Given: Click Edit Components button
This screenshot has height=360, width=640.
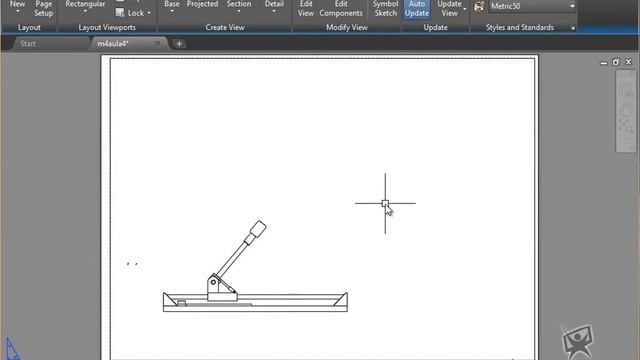Looking at the screenshot, I should pos(341,9).
